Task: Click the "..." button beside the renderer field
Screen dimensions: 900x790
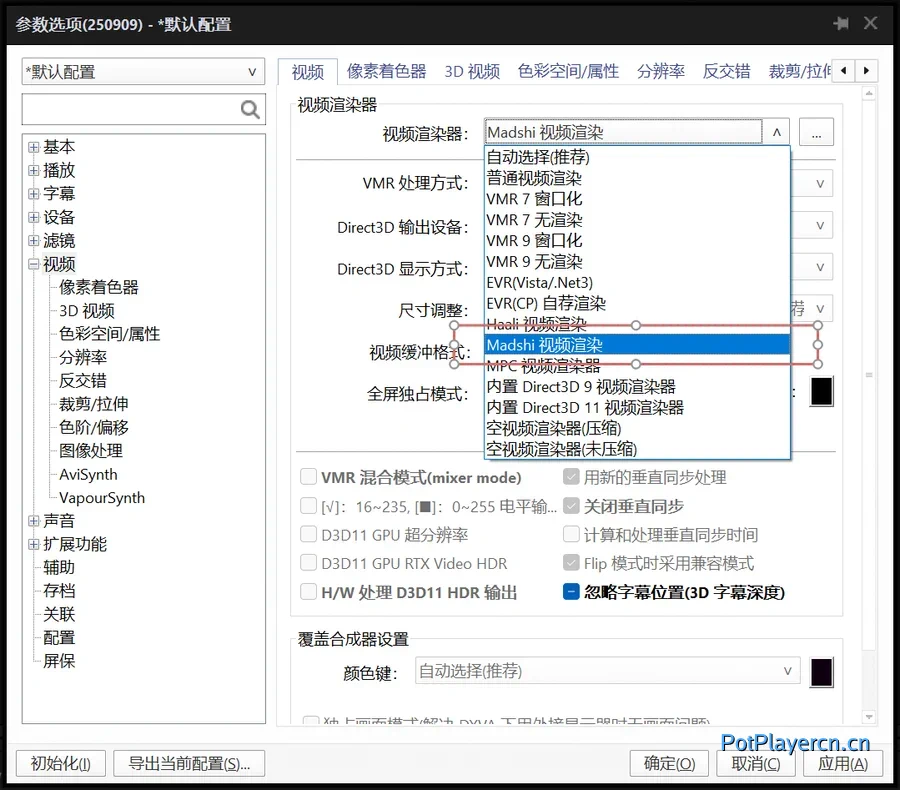Action: [816, 131]
